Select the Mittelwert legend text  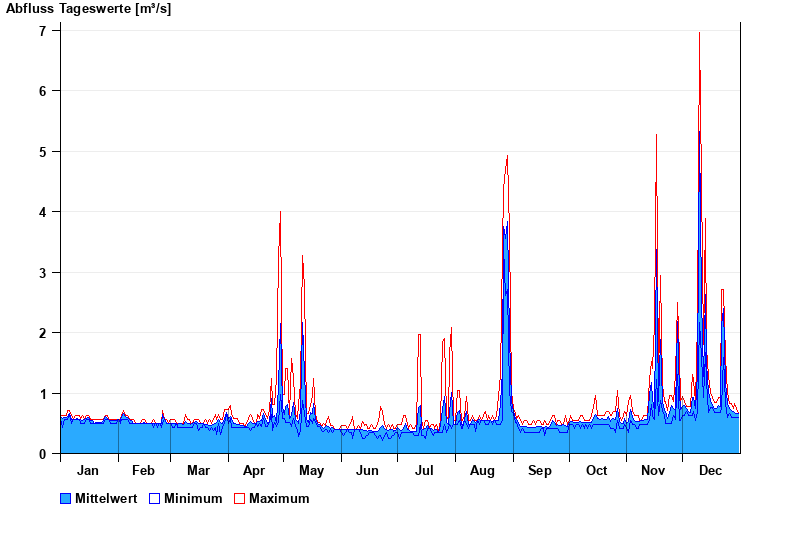pos(106,498)
